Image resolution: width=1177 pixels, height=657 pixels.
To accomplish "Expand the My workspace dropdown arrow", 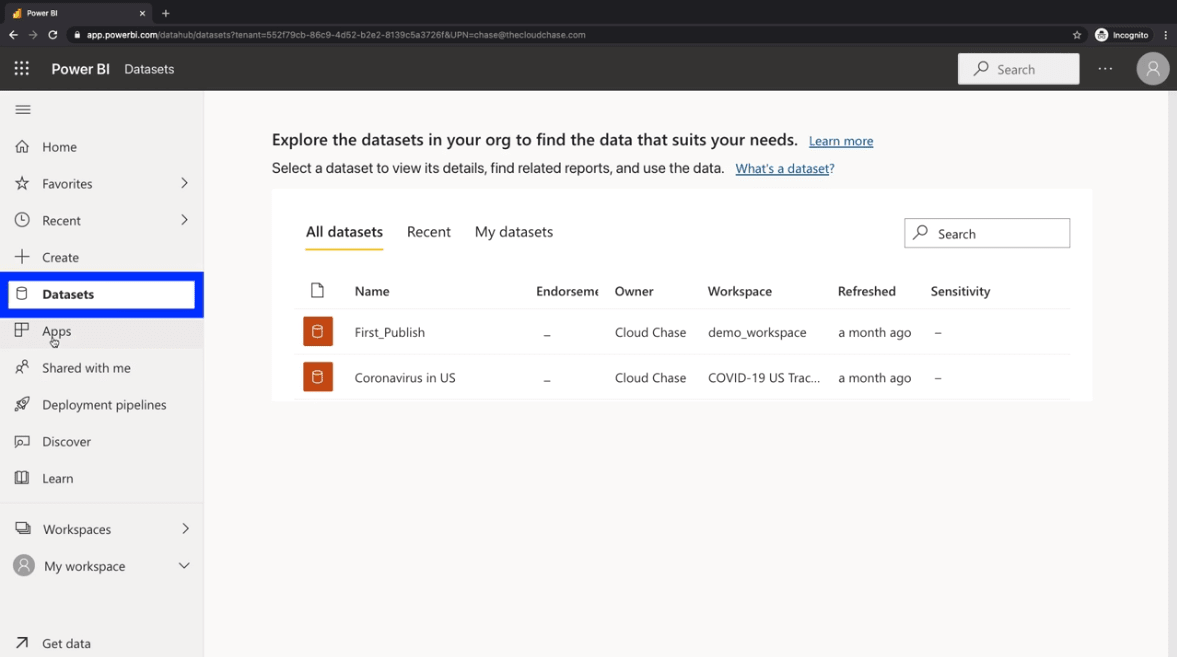I will pyautogui.click(x=184, y=565).
